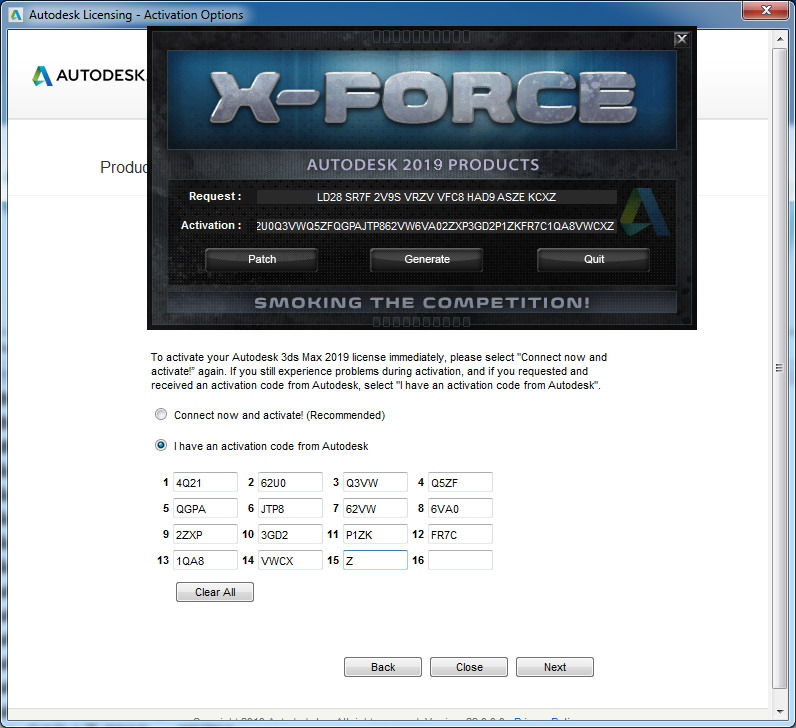Click the vertical scrollbar thumb
Screen dimensions: 796x728
[780, 368]
